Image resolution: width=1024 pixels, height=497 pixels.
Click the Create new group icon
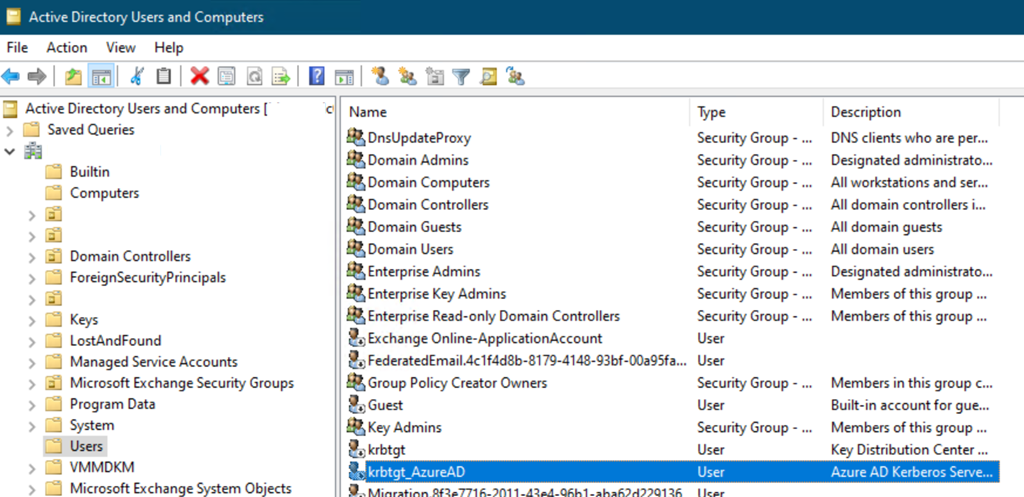pyautogui.click(x=407, y=76)
